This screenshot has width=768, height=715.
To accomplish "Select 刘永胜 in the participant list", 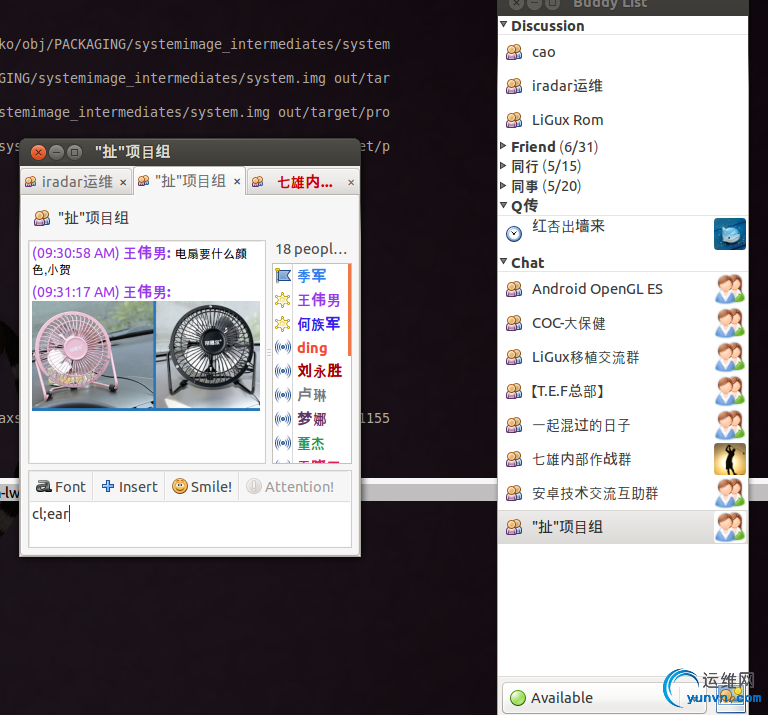I will click(312, 371).
